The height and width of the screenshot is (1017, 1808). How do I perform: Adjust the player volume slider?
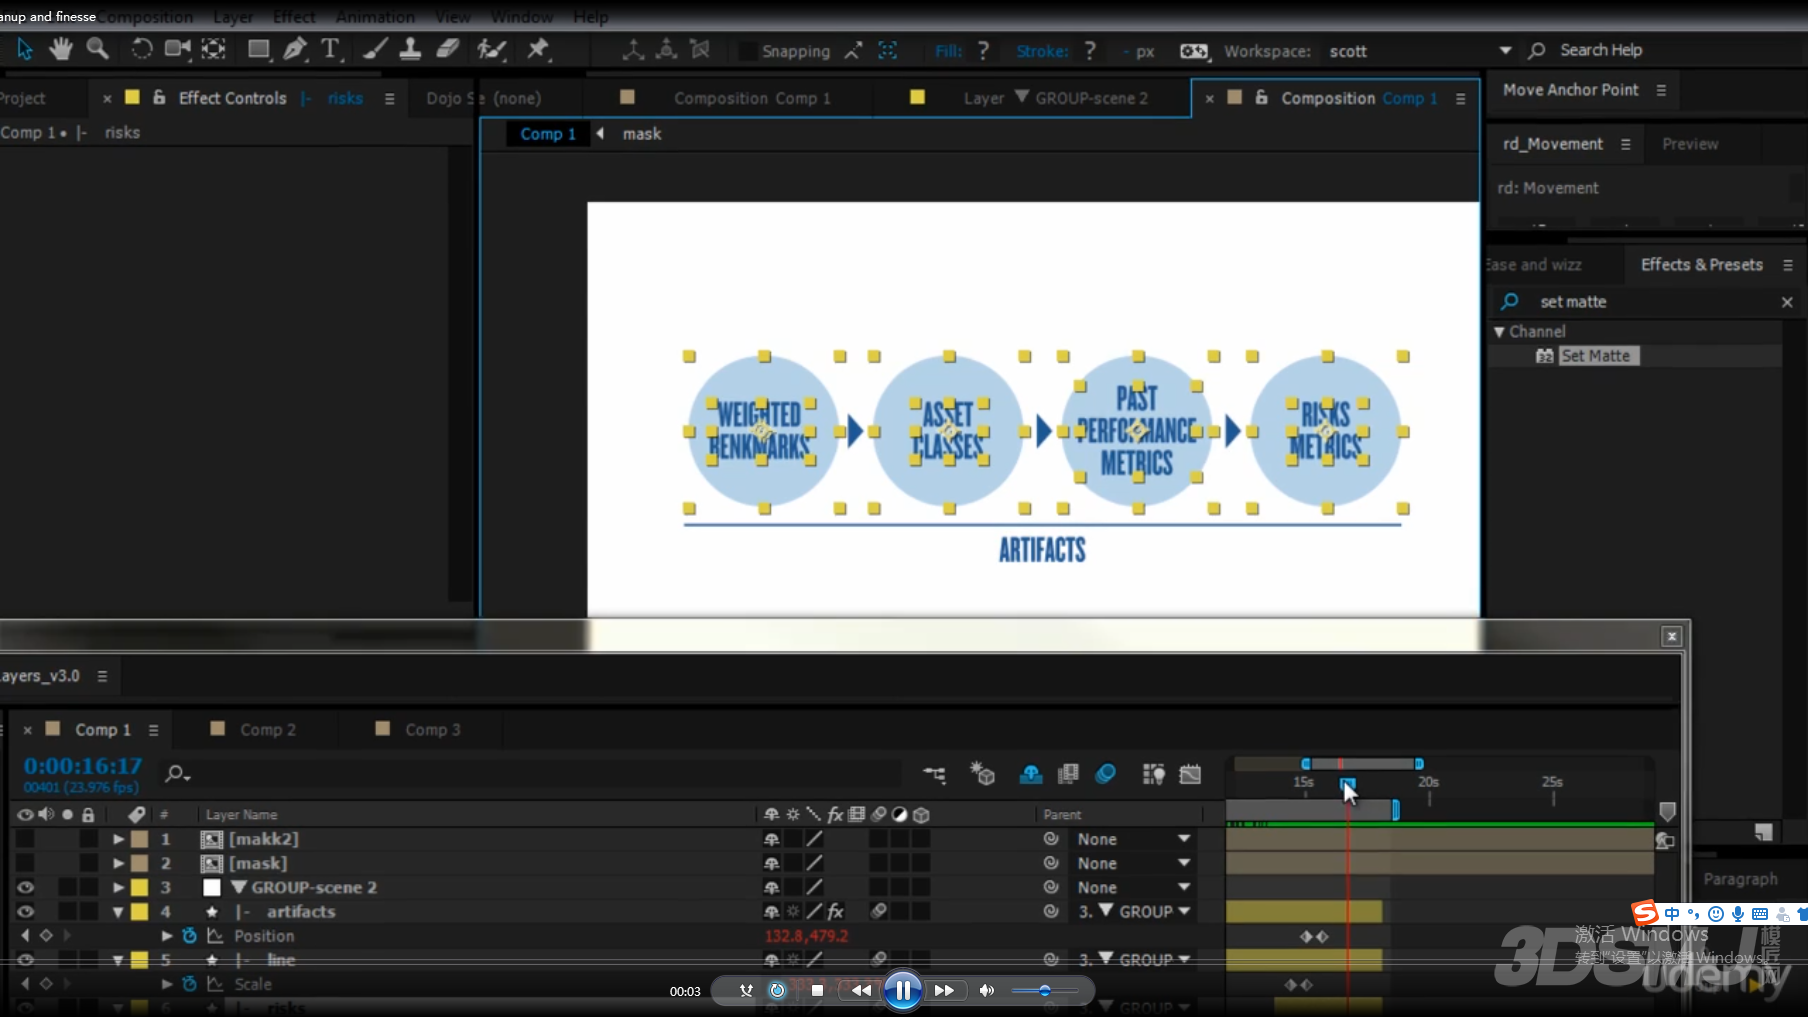[x=1044, y=990]
